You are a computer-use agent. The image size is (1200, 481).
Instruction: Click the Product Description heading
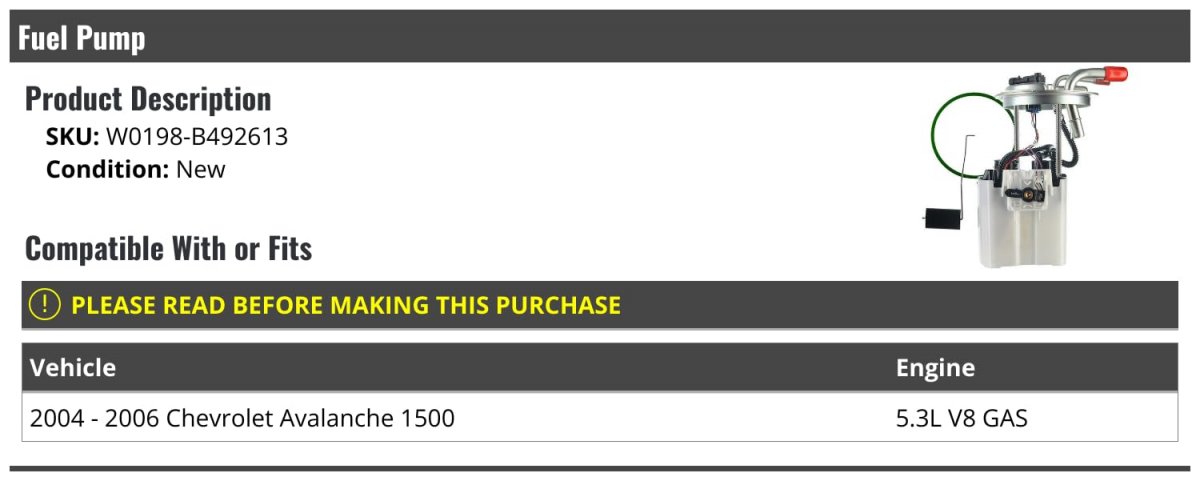[148, 99]
